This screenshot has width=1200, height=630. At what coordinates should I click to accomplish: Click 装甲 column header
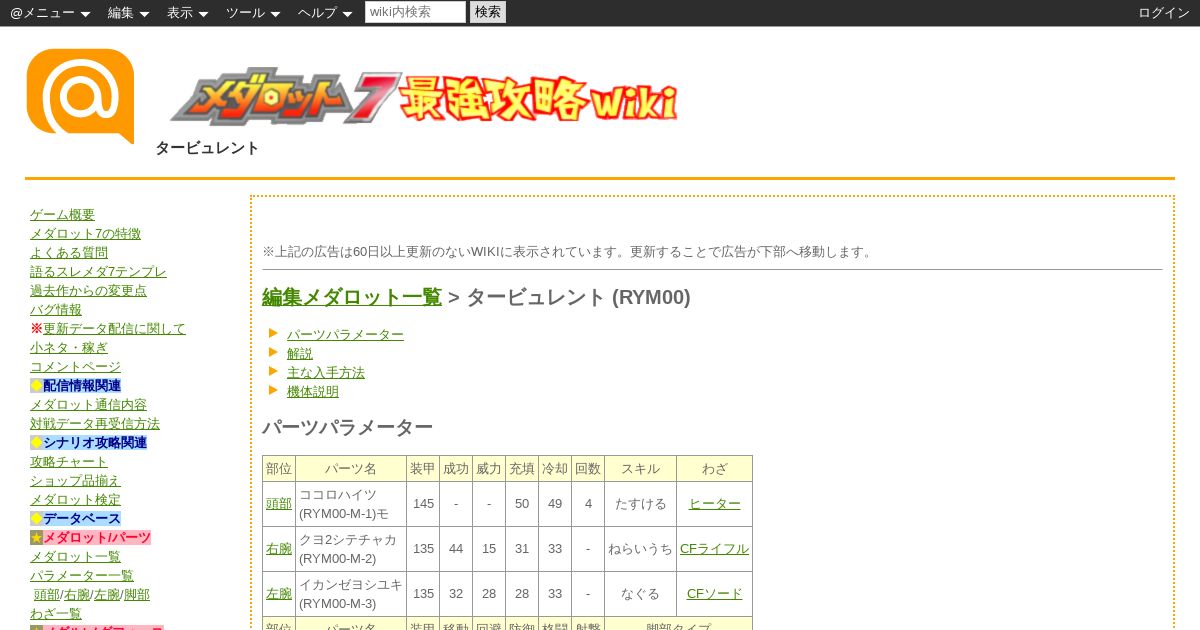coord(423,469)
